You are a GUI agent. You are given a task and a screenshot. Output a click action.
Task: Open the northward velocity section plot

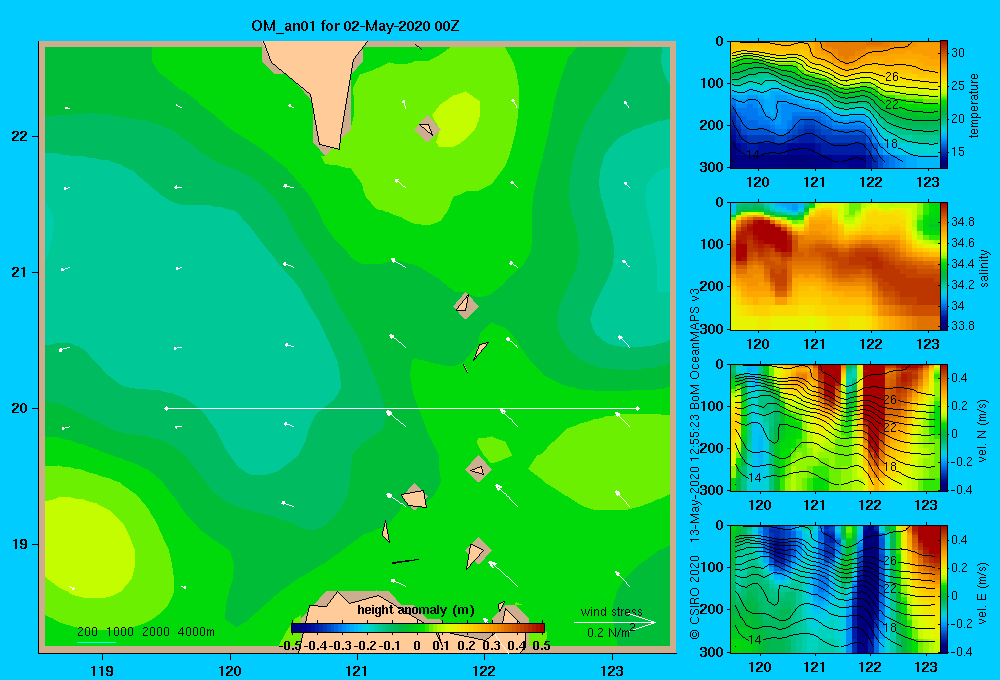point(834,427)
